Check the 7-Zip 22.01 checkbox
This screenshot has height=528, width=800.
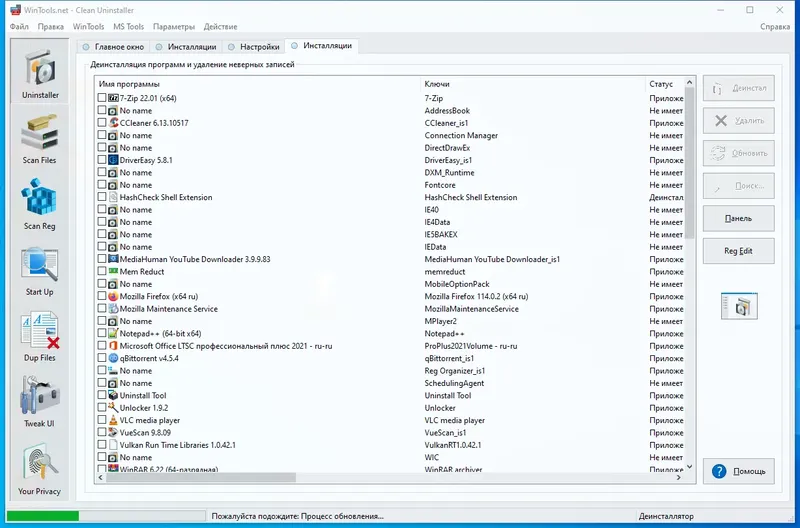click(102, 97)
